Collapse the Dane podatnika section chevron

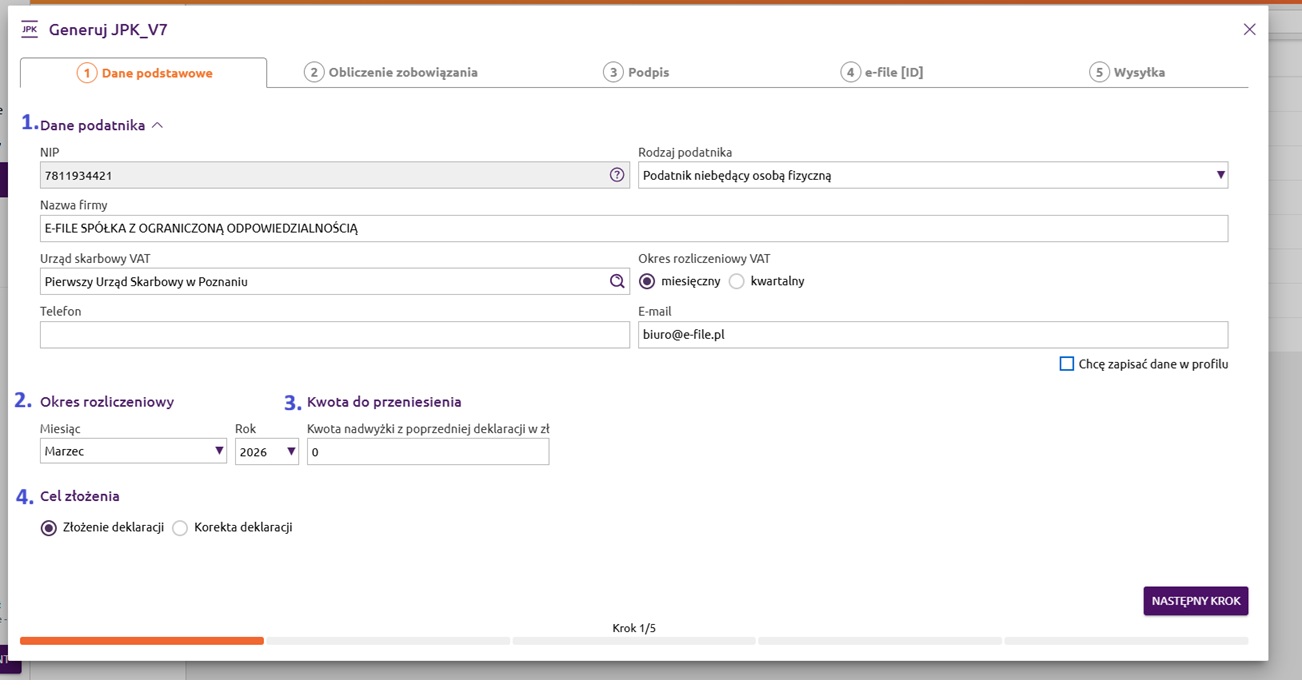pos(157,126)
